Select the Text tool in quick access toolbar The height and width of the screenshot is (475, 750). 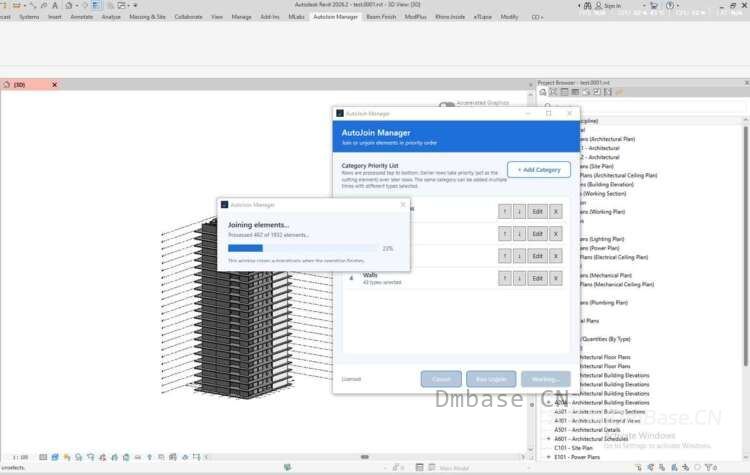click(x=55, y=5)
